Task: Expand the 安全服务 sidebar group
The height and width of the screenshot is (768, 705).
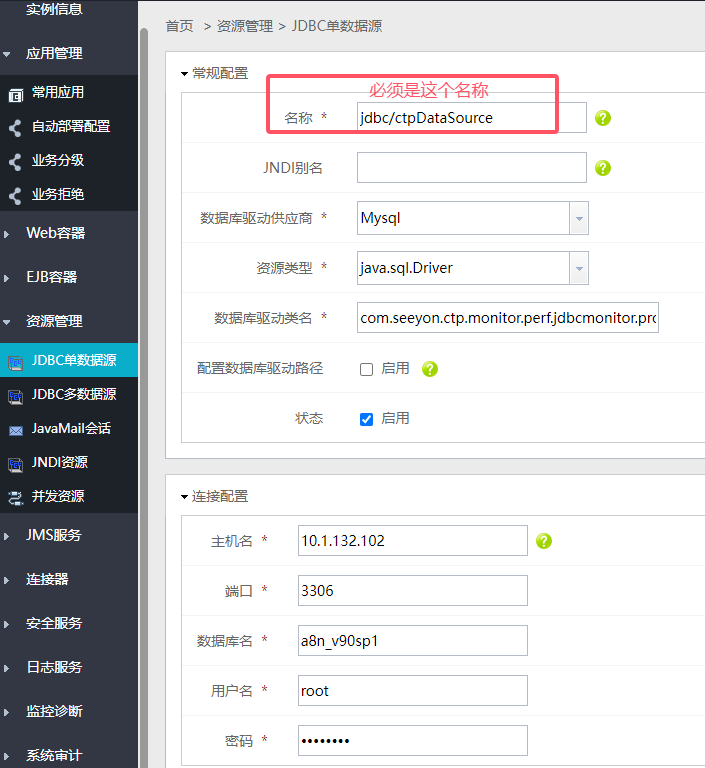Action: tap(6, 624)
